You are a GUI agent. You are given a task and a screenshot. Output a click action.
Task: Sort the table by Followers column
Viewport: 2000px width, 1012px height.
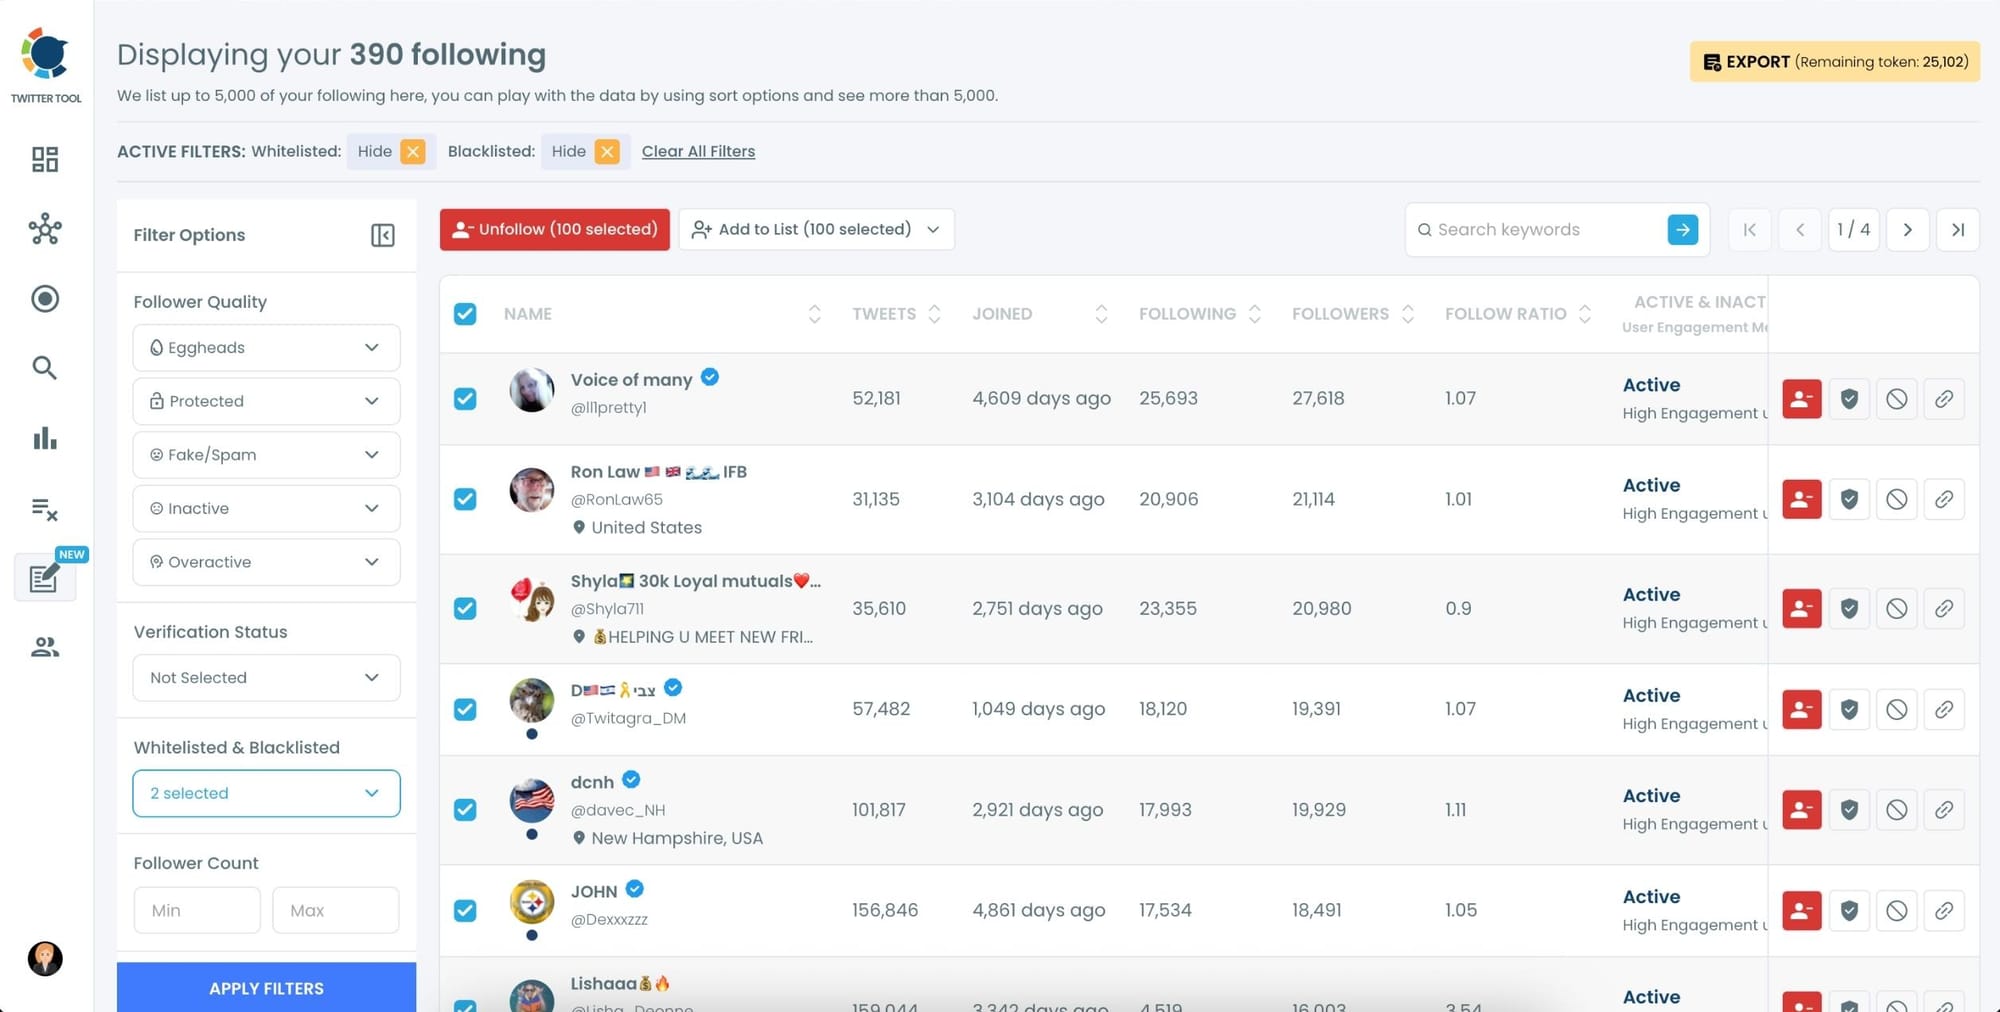(x=1409, y=313)
